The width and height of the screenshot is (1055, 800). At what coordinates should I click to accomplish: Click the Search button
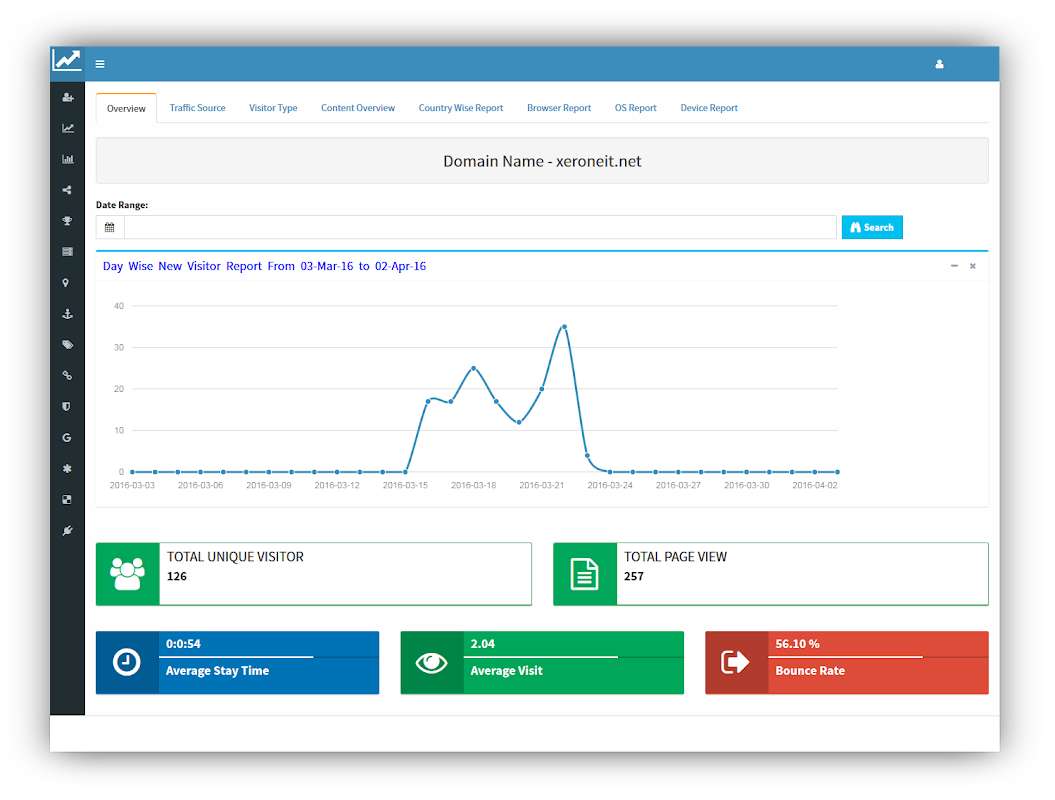[872, 227]
